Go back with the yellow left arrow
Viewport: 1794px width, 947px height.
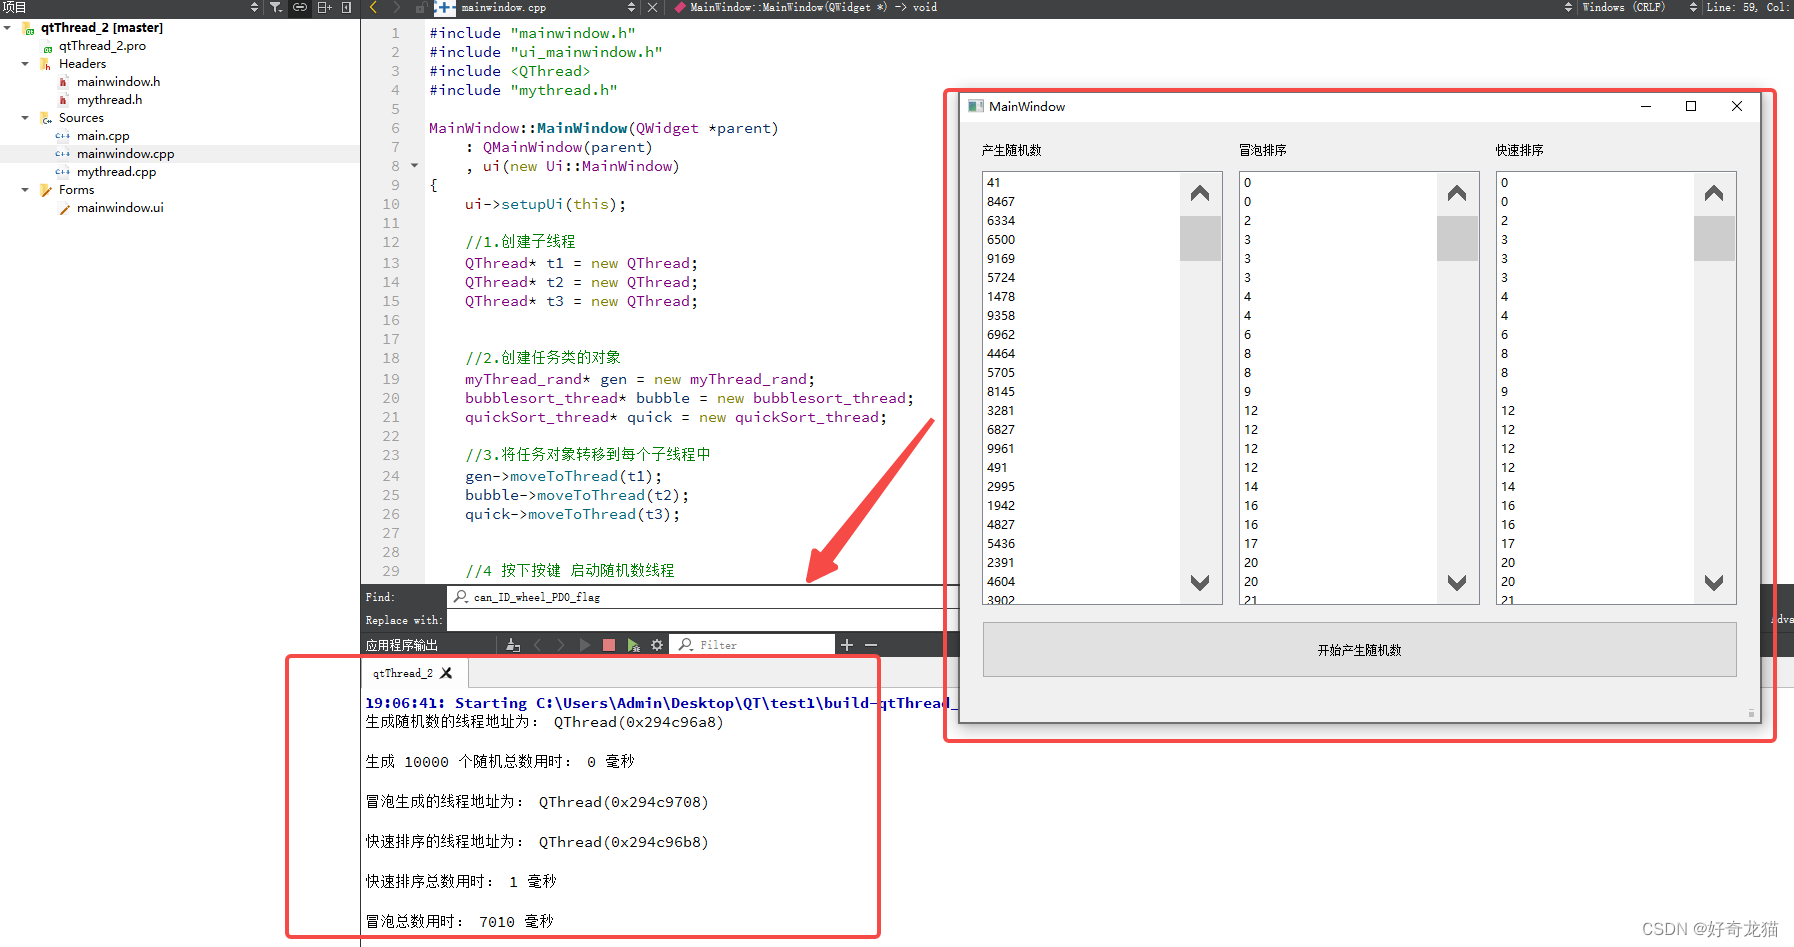(374, 7)
